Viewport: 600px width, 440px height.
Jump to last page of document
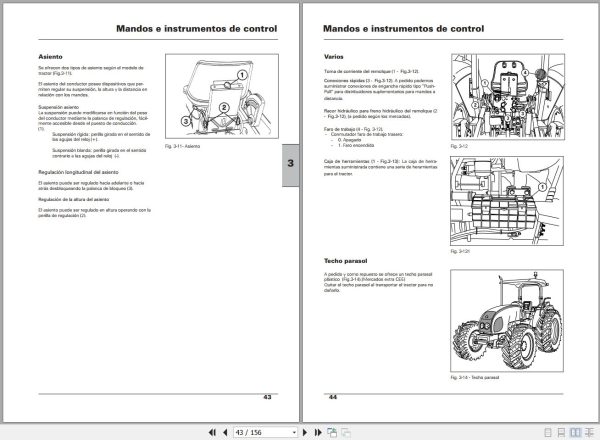click(318, 432)
